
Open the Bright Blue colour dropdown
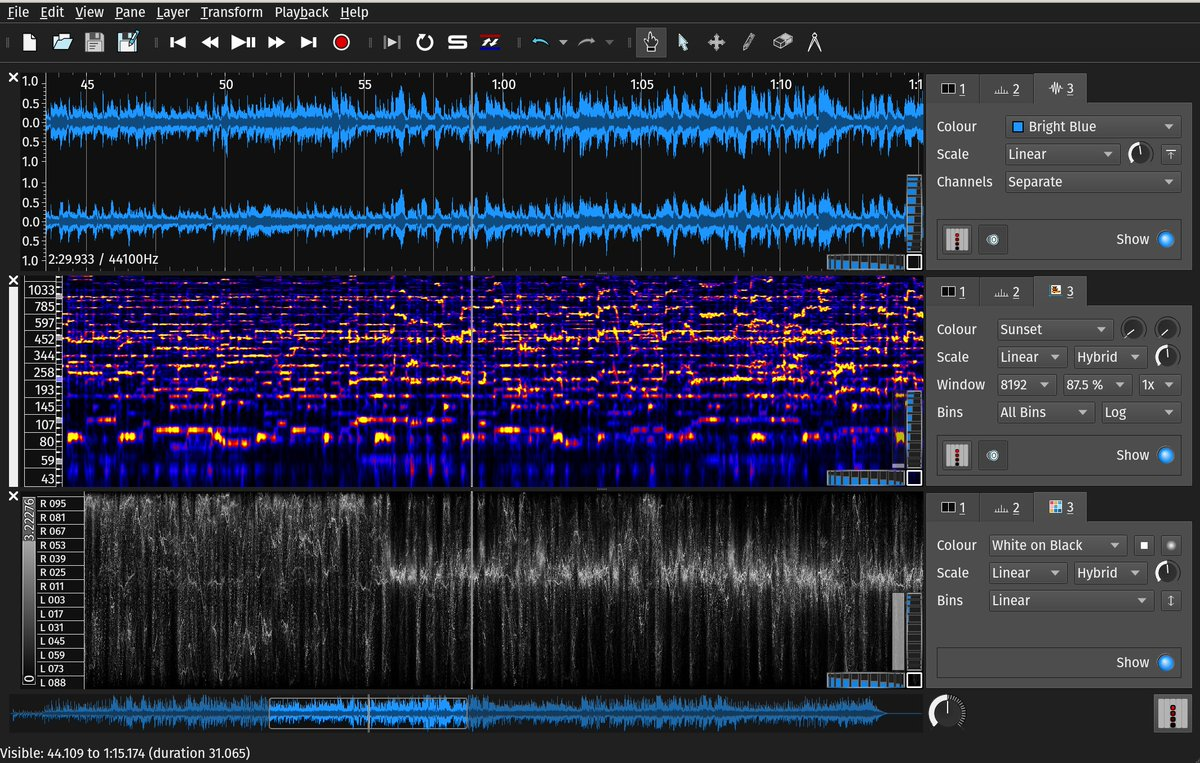pos(1092,127)
